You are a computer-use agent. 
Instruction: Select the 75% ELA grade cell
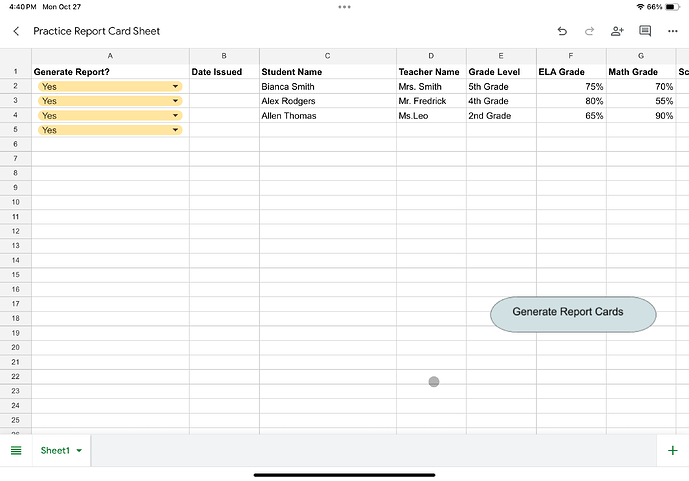[x=571, y=87]
